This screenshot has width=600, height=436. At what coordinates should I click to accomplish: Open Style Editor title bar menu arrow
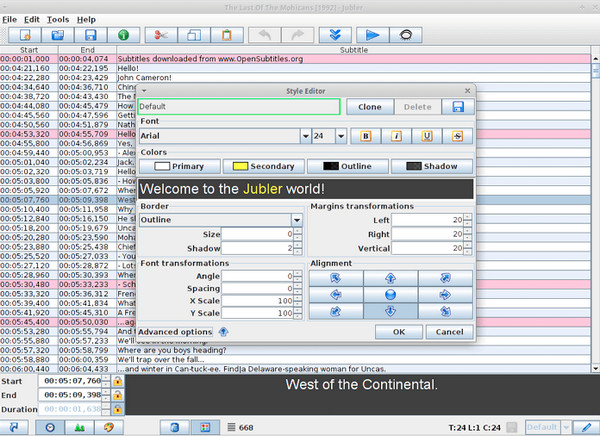[x=144, y=91]
